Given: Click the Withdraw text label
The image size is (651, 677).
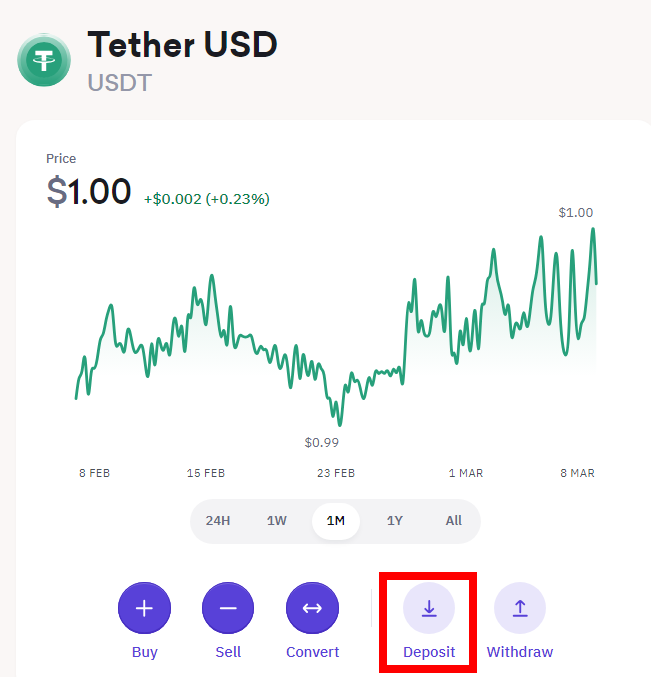Looking at the screenshot, I should point(520,652).
